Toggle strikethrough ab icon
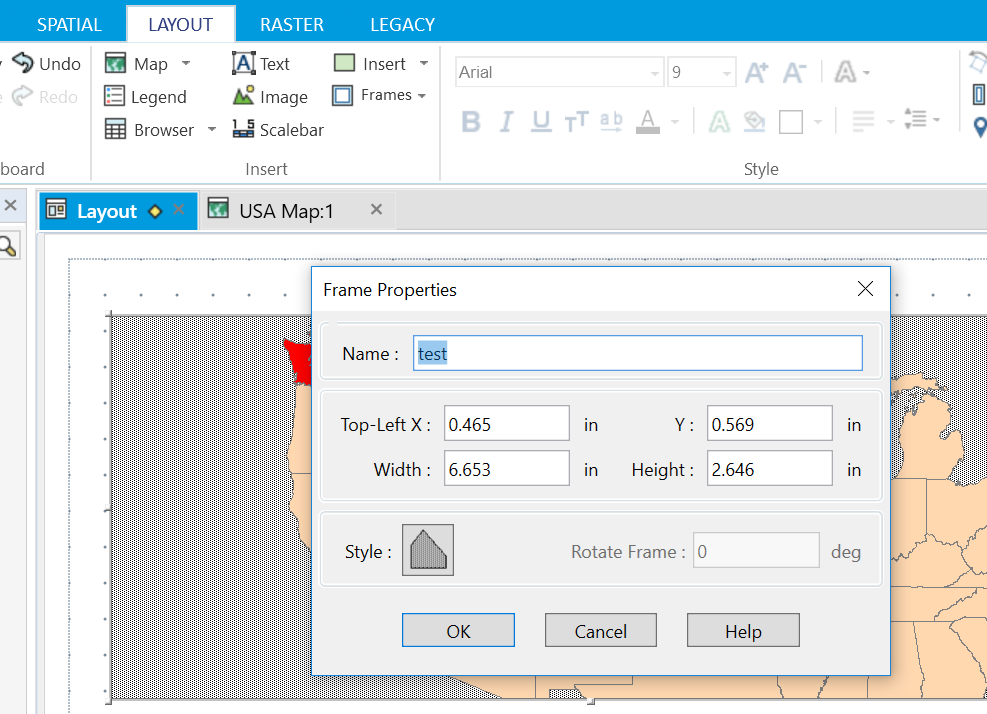Screen dimensions: 987x714 (x=611, y=121)
